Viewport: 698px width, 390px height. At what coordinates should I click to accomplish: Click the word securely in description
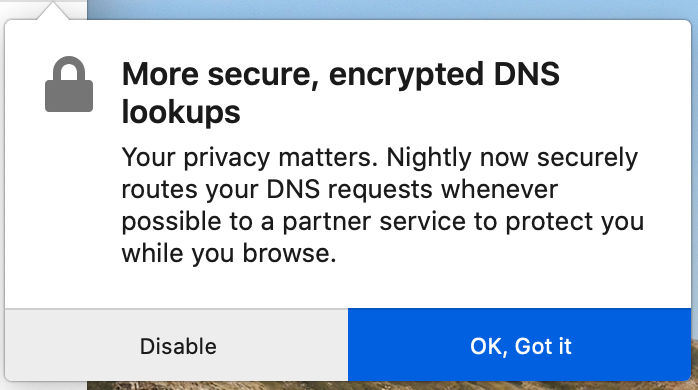[x=587, y=158]
